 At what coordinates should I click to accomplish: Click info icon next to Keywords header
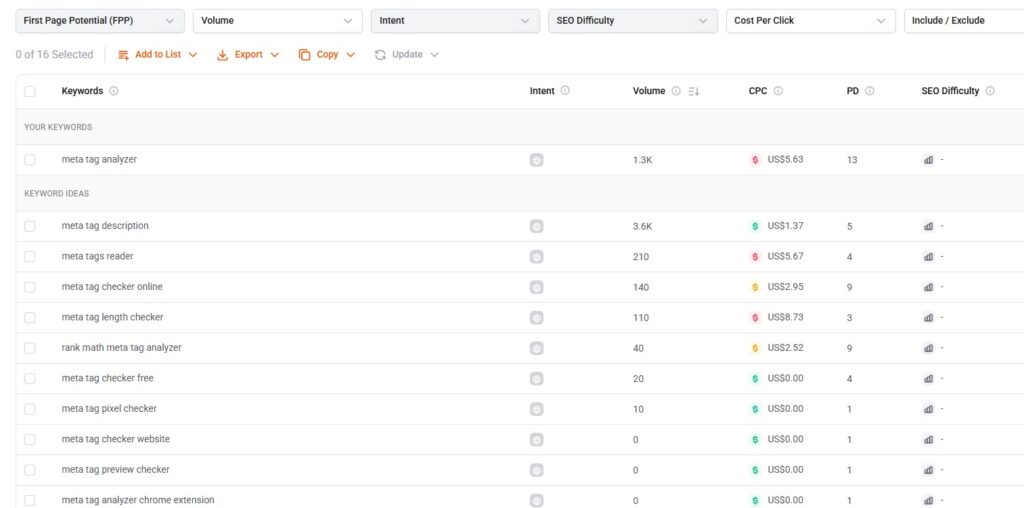113,91
